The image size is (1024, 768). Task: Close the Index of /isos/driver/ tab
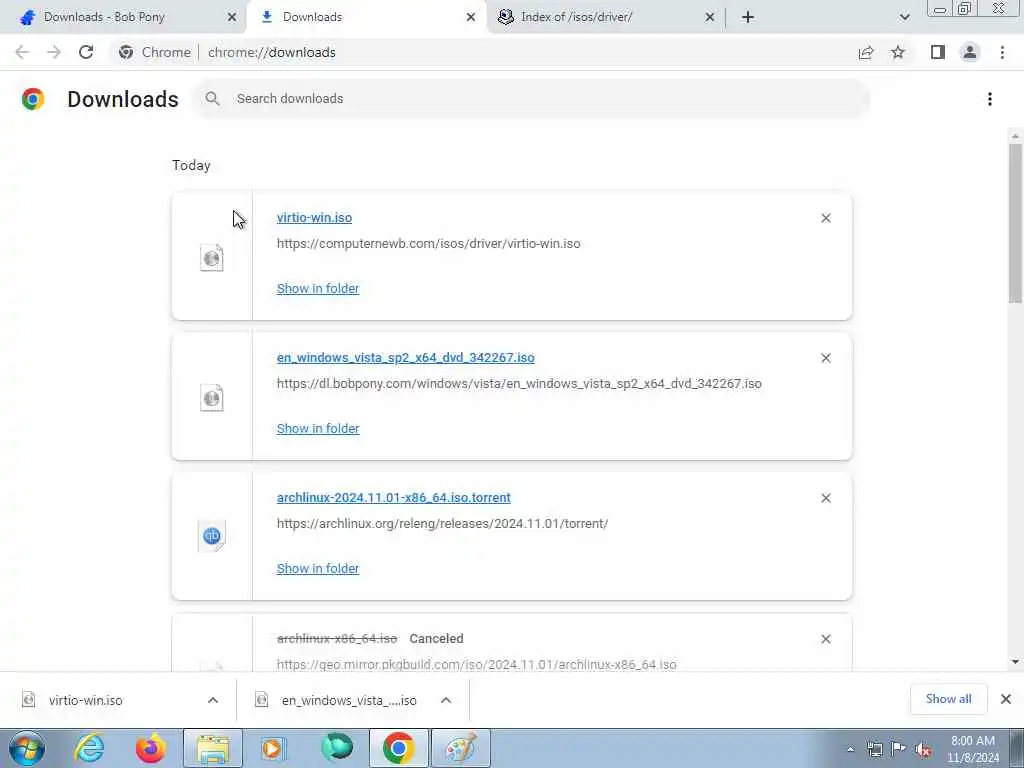pyautogui.click(x=710, y=17)
